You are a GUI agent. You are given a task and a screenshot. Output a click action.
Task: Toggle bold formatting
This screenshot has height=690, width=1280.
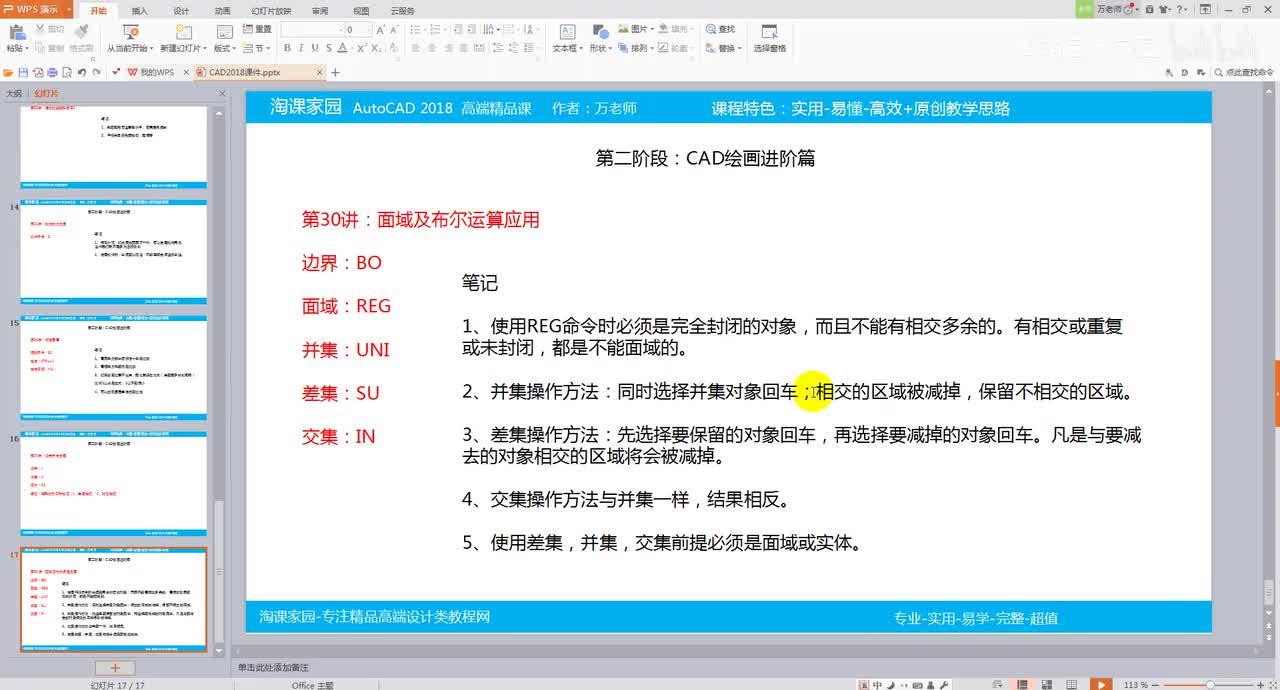pos(287,48)
